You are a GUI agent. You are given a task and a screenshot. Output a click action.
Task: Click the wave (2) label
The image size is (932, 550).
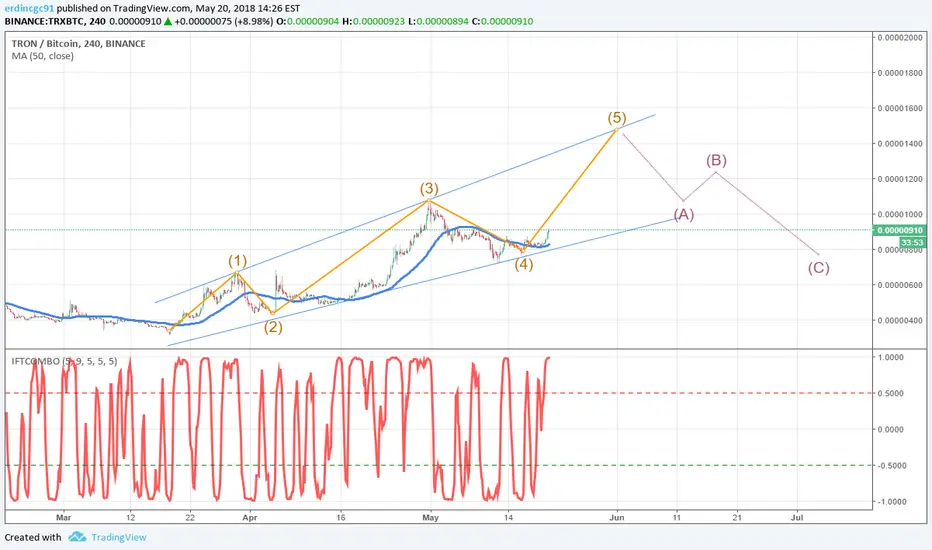[x=273, y=326]
